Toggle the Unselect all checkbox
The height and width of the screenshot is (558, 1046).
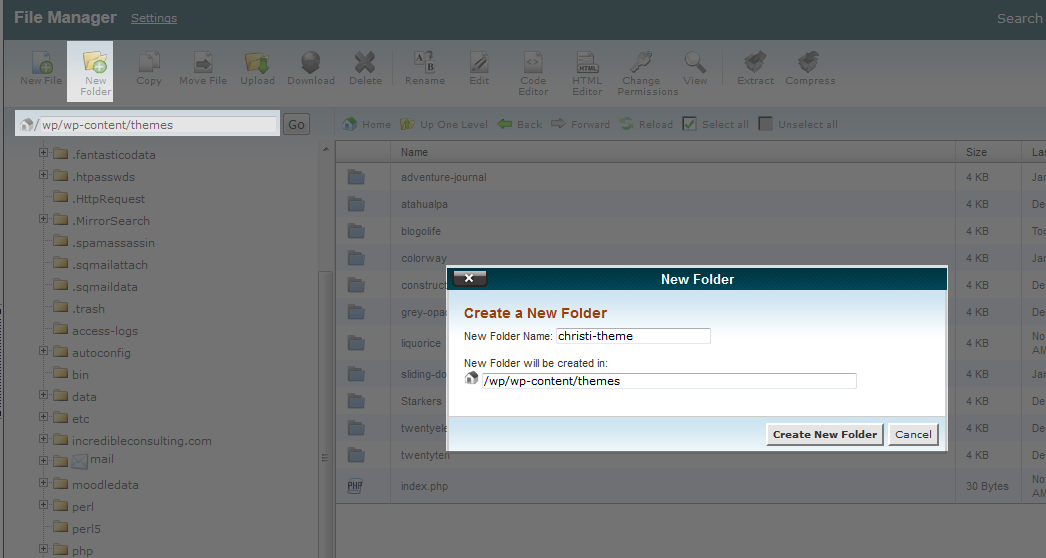tap(766, 124)
